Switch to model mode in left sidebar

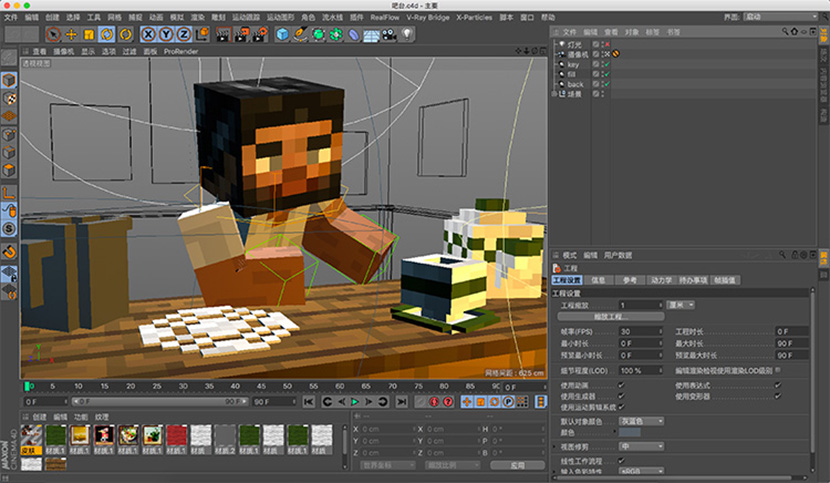(9, 80)
